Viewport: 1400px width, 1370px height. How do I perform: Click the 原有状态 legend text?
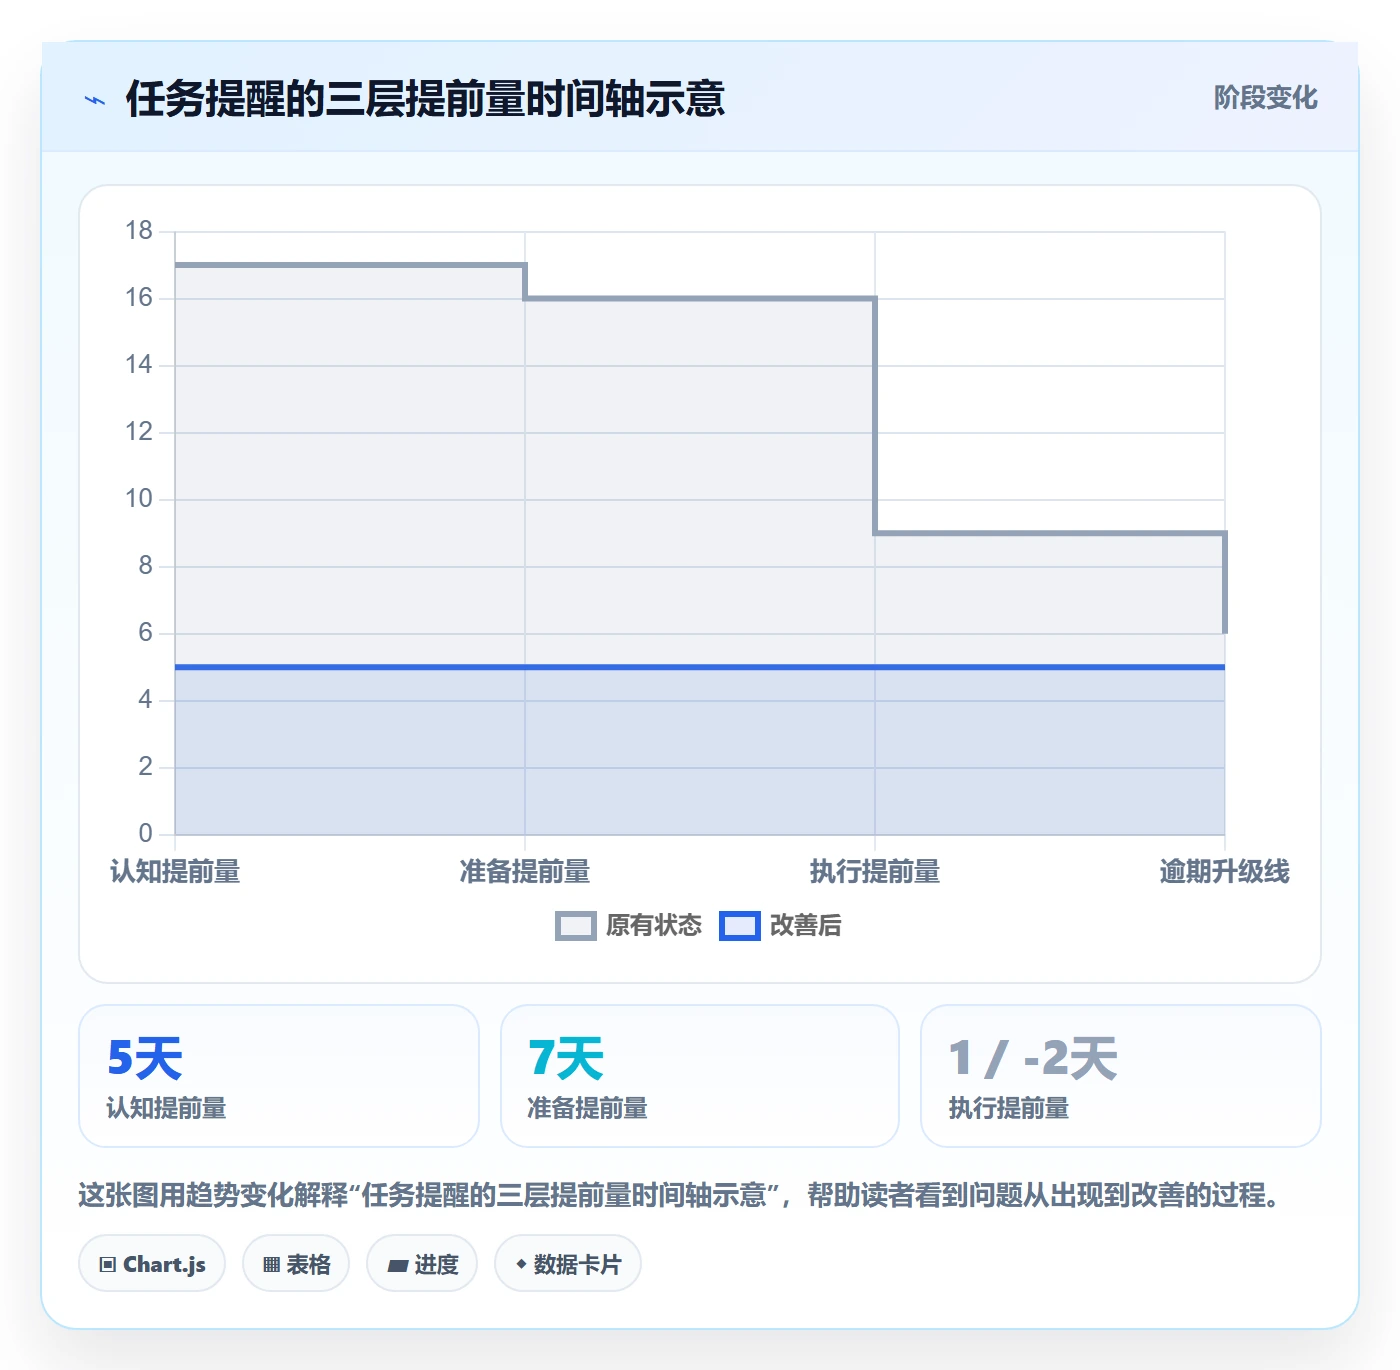coord(654,926)
